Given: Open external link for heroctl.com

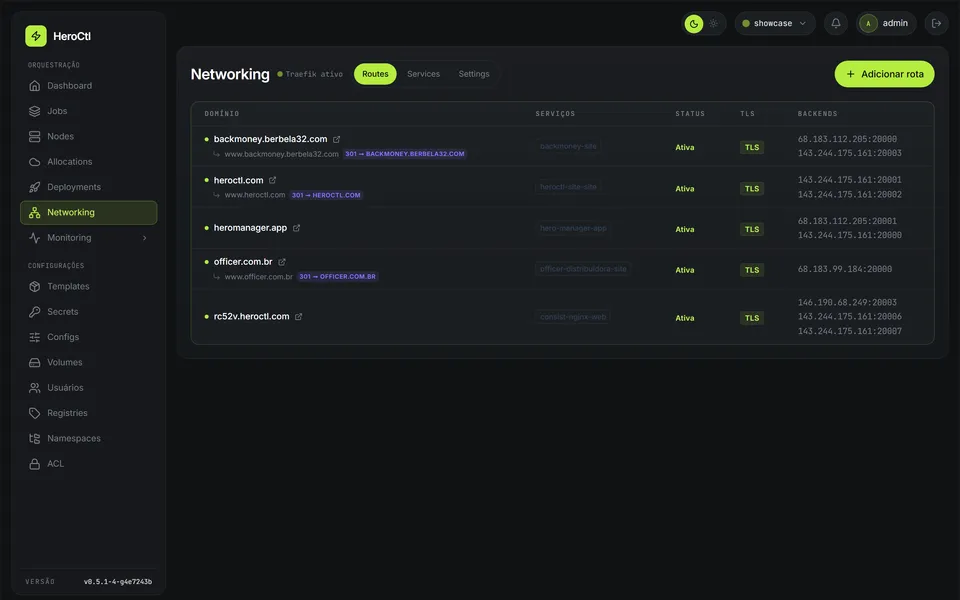Looking at the screenshot, I should click(x=272, y=180).
